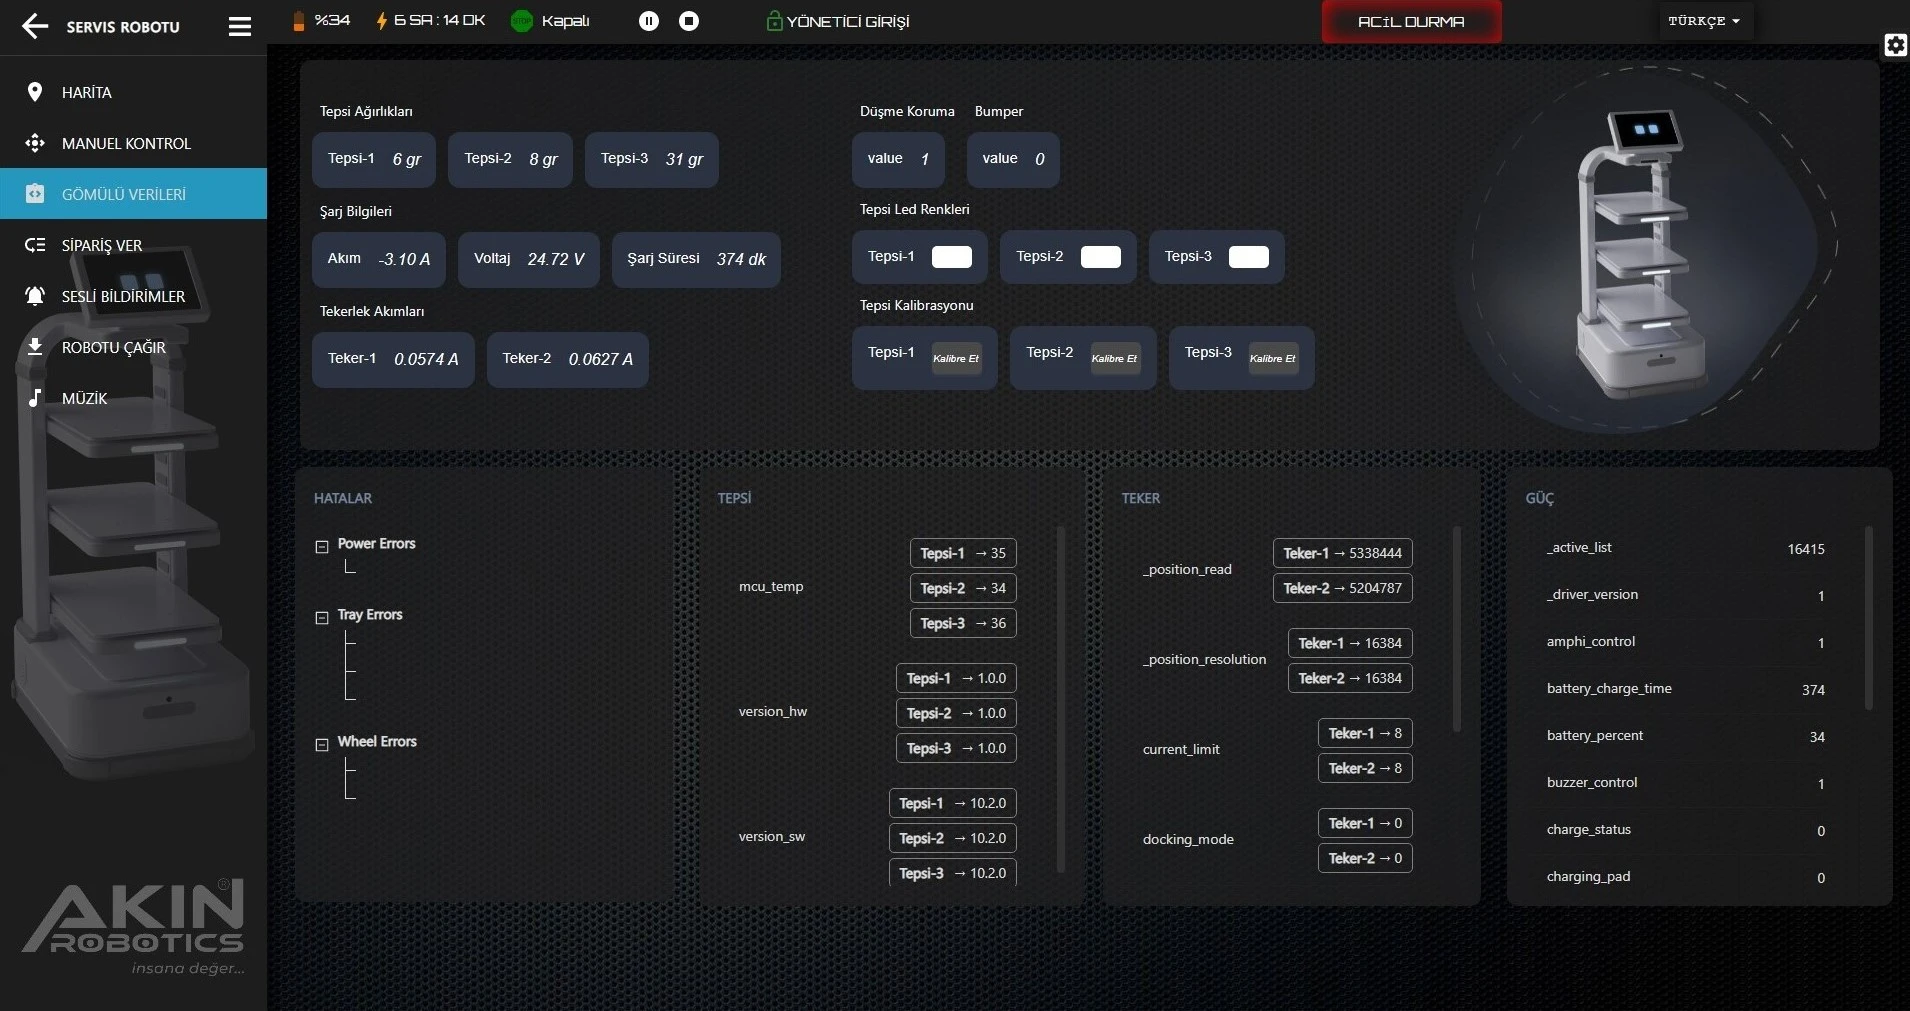Viewport: 1910px width, 1011px height.
Task: Click the Güç panel scrollbar
Action: pyautogui.click(x=1868, y=618)
